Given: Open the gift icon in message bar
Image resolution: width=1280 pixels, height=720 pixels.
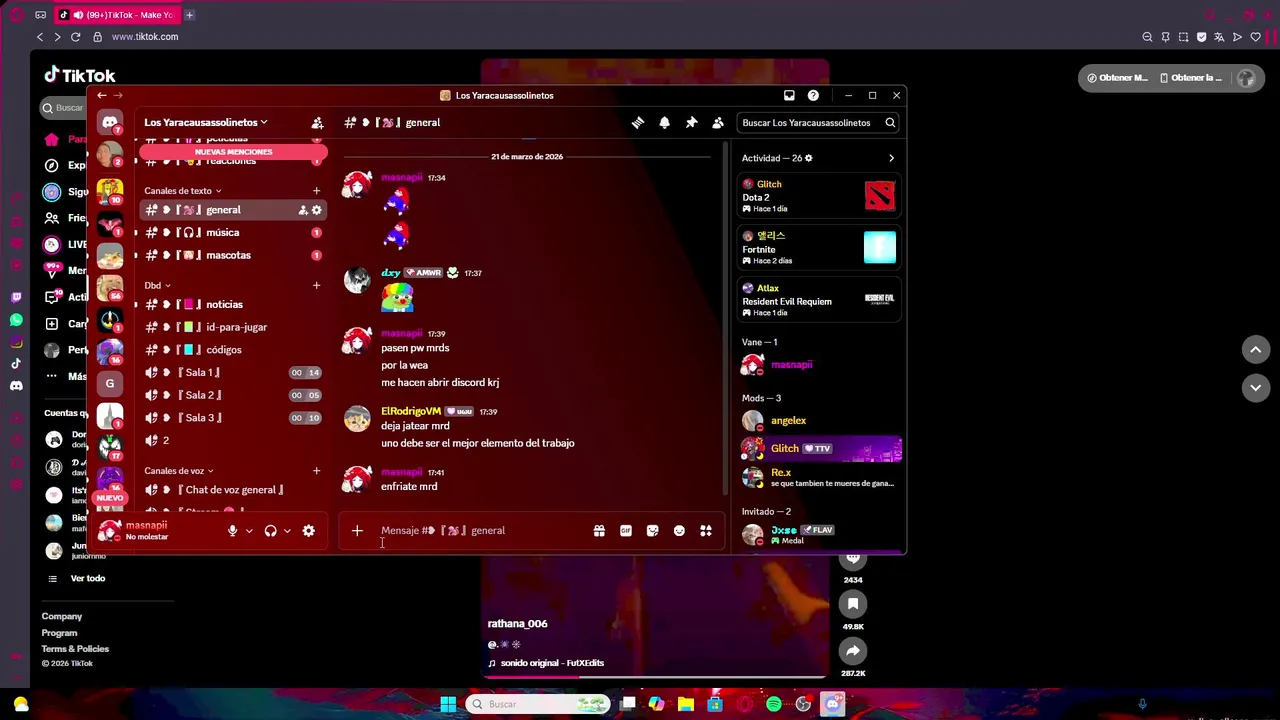Looking at the screenshot, I should [599, 531].
